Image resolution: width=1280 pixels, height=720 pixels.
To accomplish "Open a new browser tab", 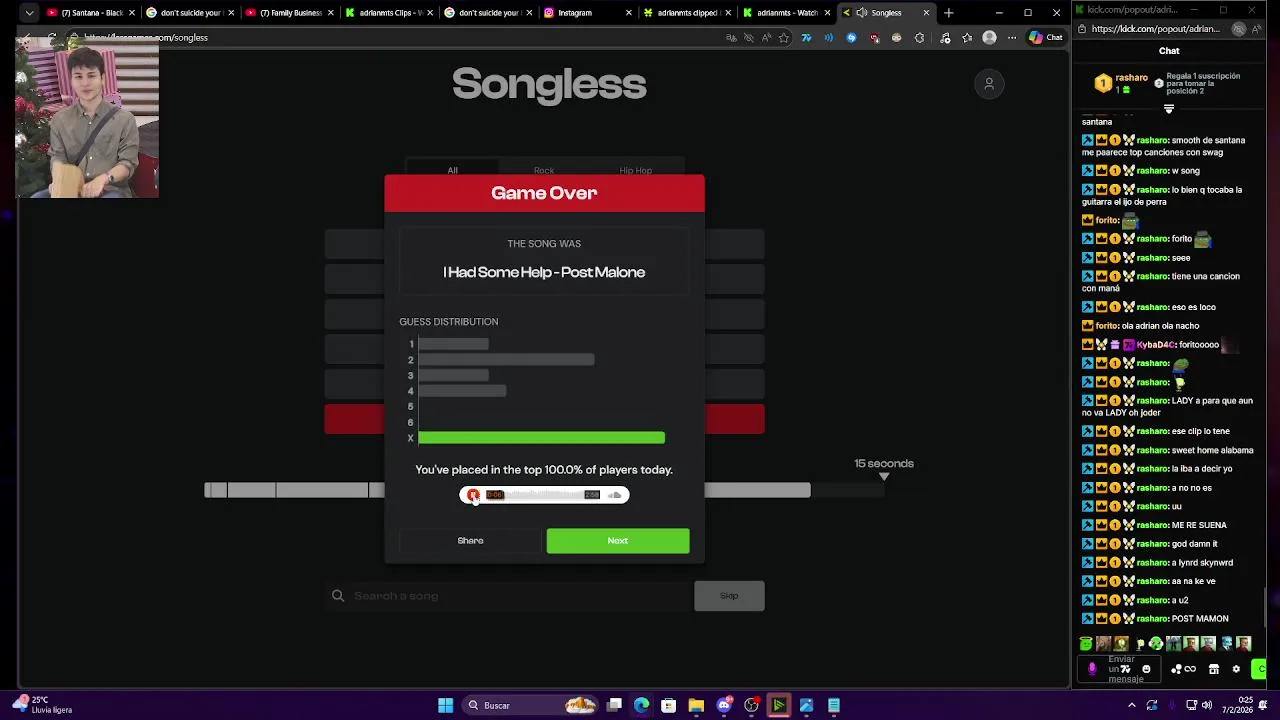I will pyautogui.click(x=949, y=13).
